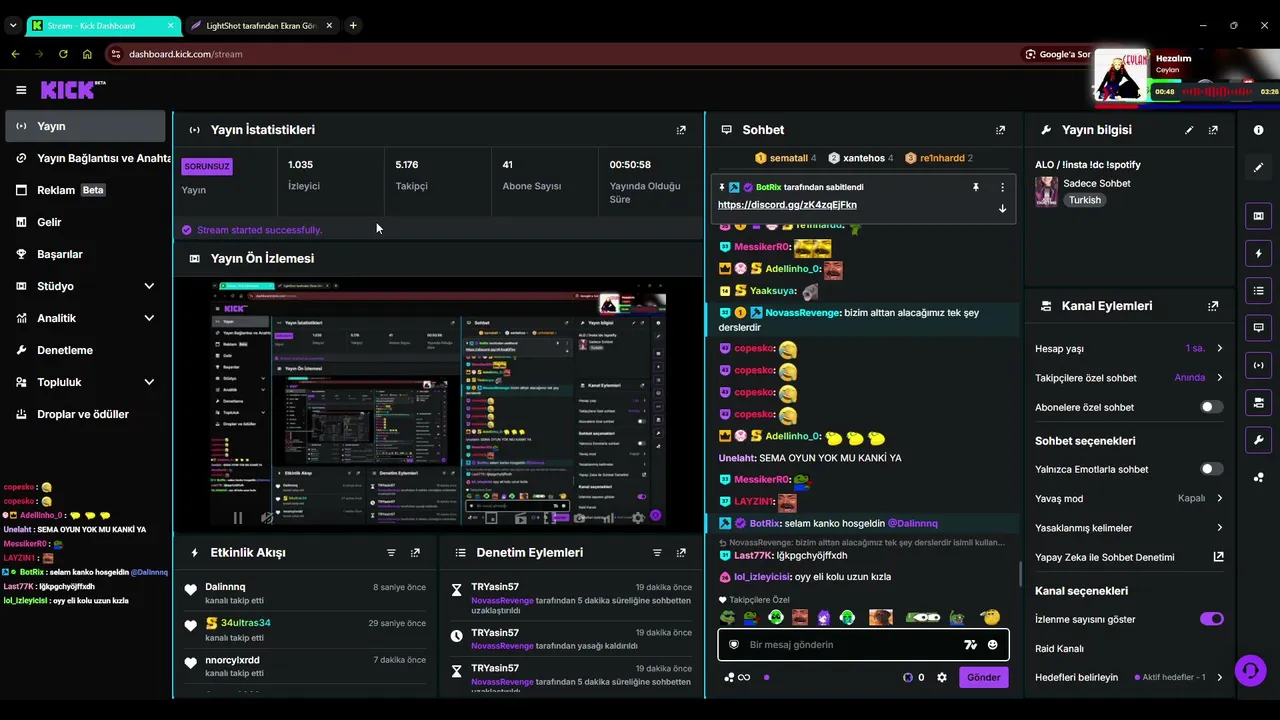Click the Turkish language tag
The image size is (1280, 720).
(1084, 200)
